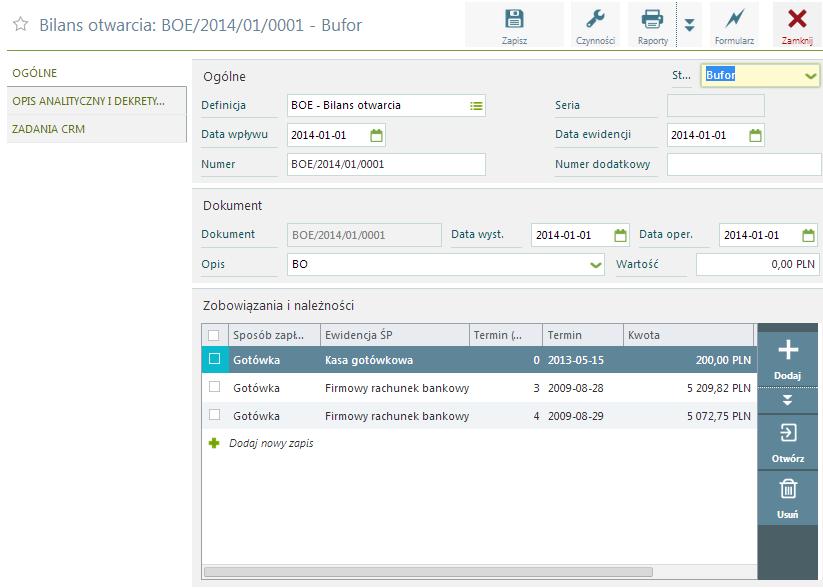
Task: Open the Data oper. calendar picker
Action: coord(808,235)
